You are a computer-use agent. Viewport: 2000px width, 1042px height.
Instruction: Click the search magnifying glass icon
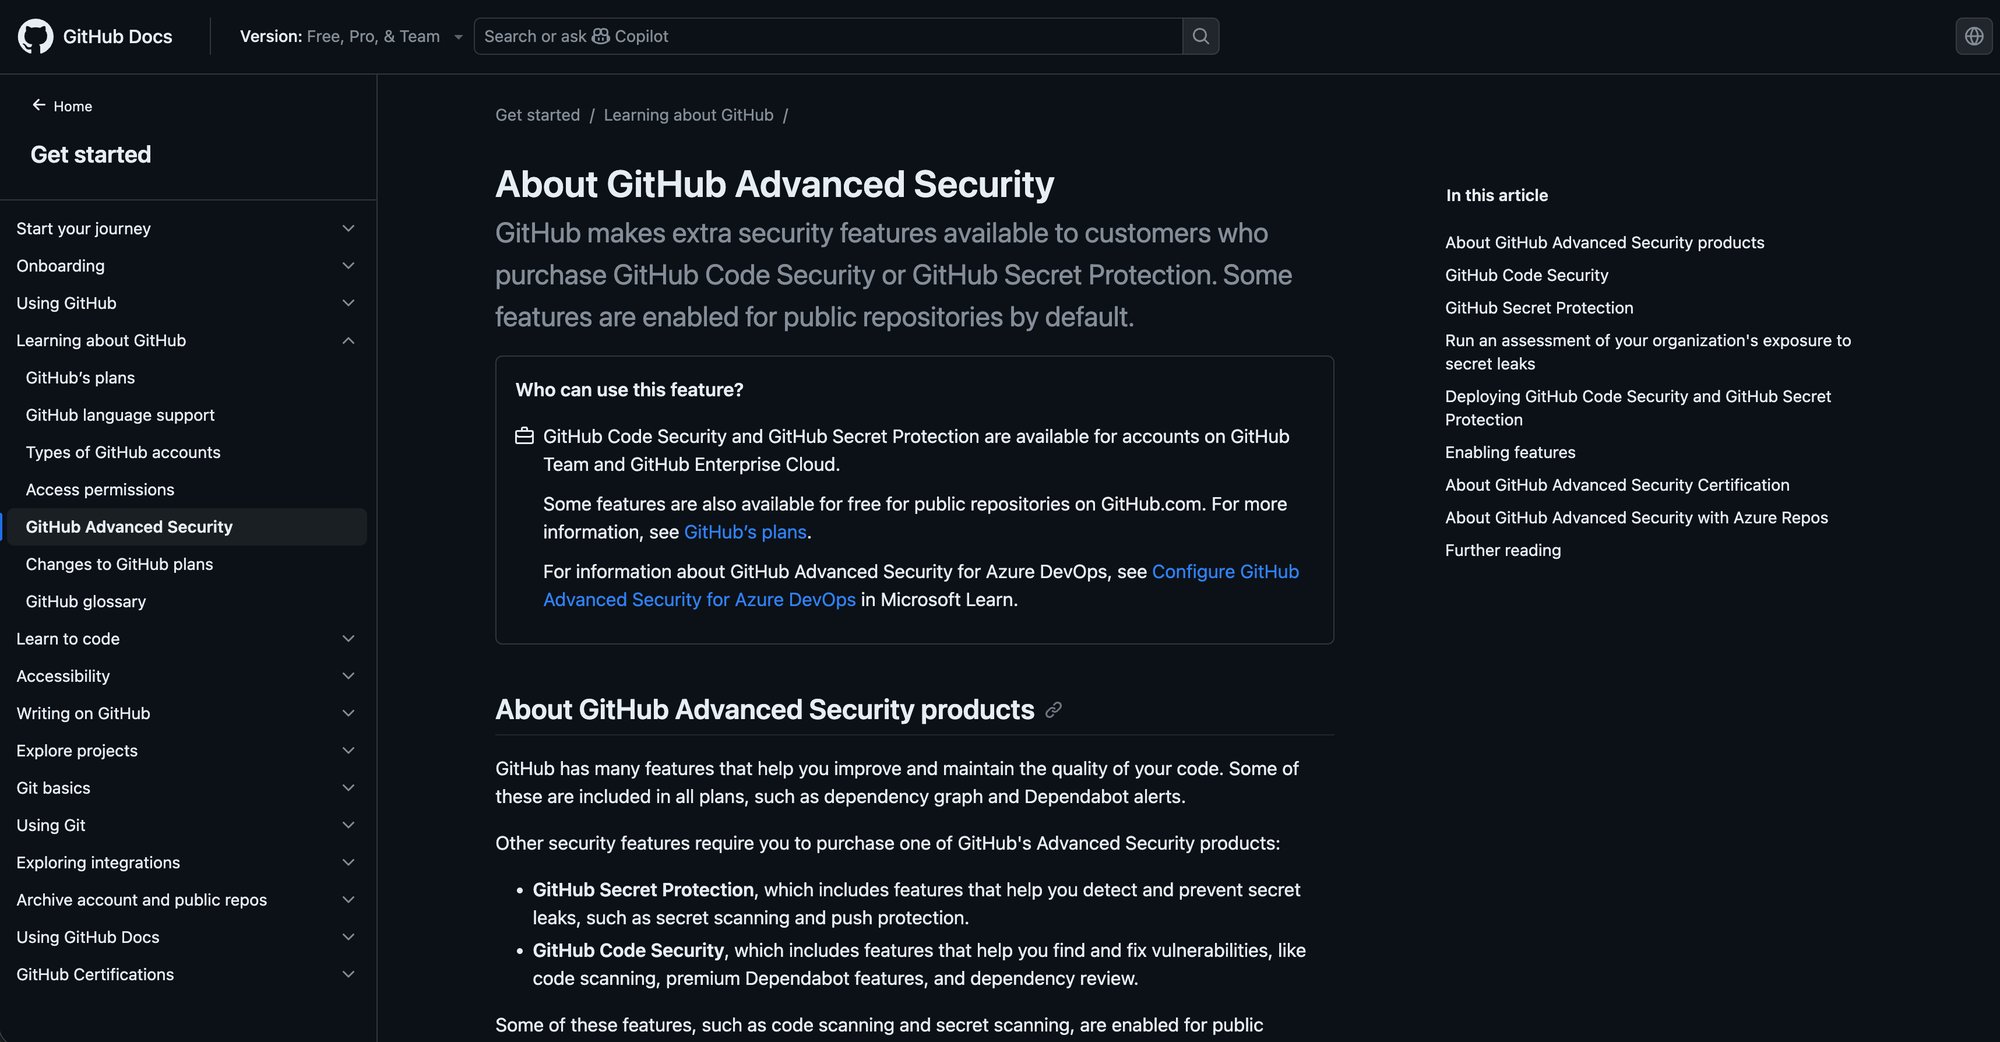pos(1200,36)
